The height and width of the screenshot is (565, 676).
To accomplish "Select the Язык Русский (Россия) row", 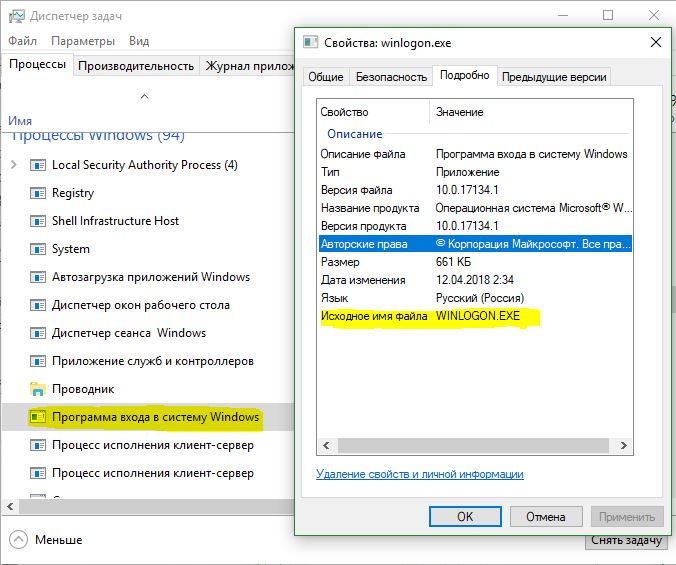I will 475,298.
